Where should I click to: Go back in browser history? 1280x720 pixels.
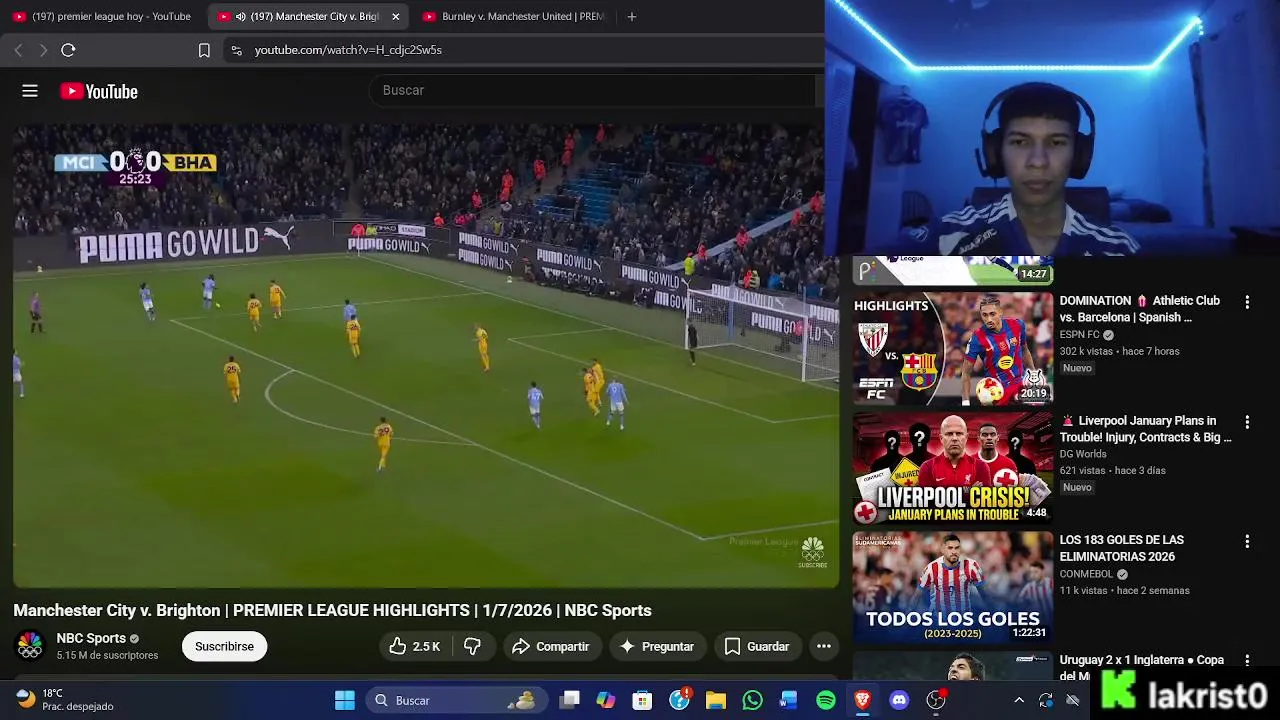click(18, 50)
